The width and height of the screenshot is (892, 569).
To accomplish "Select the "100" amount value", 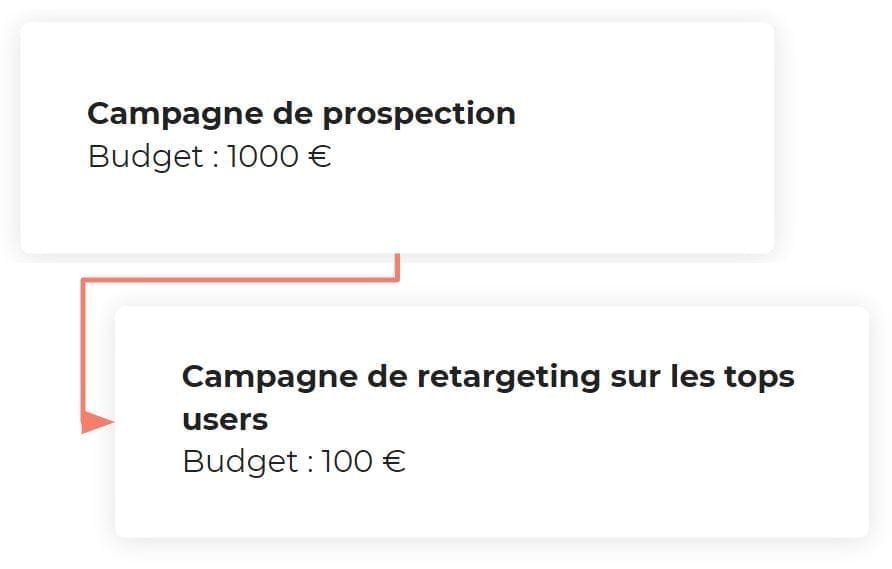I will click(347, 461).
